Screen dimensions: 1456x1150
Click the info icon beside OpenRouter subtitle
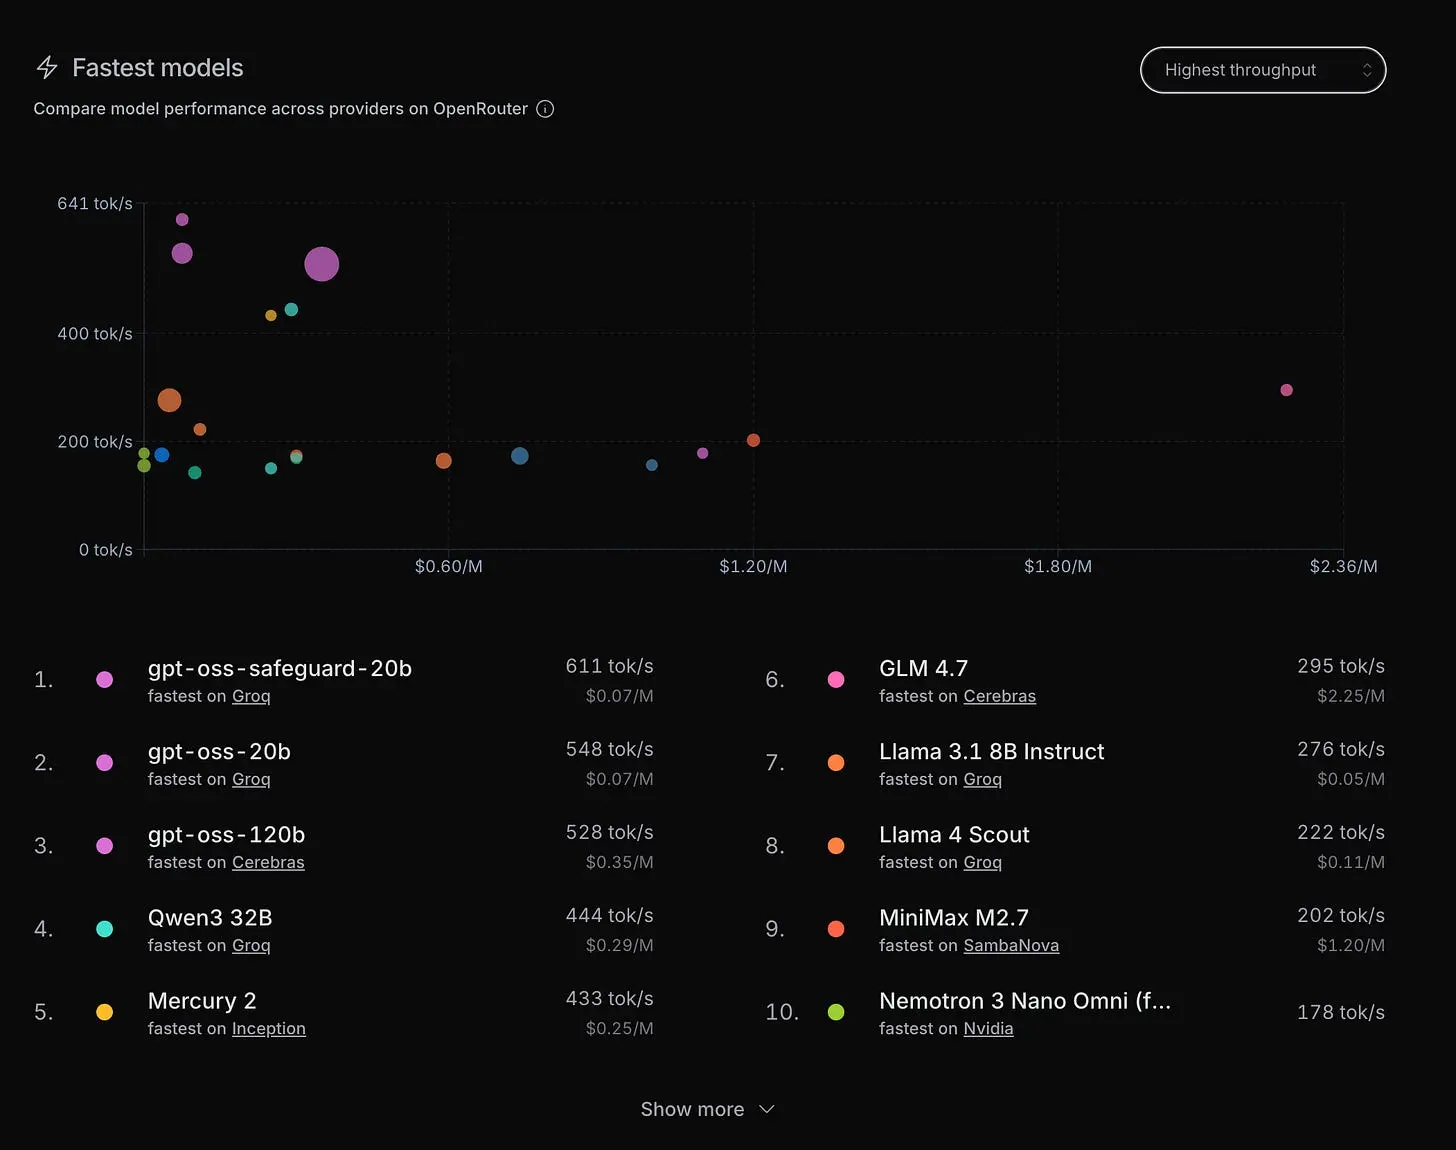pos(545,109)
